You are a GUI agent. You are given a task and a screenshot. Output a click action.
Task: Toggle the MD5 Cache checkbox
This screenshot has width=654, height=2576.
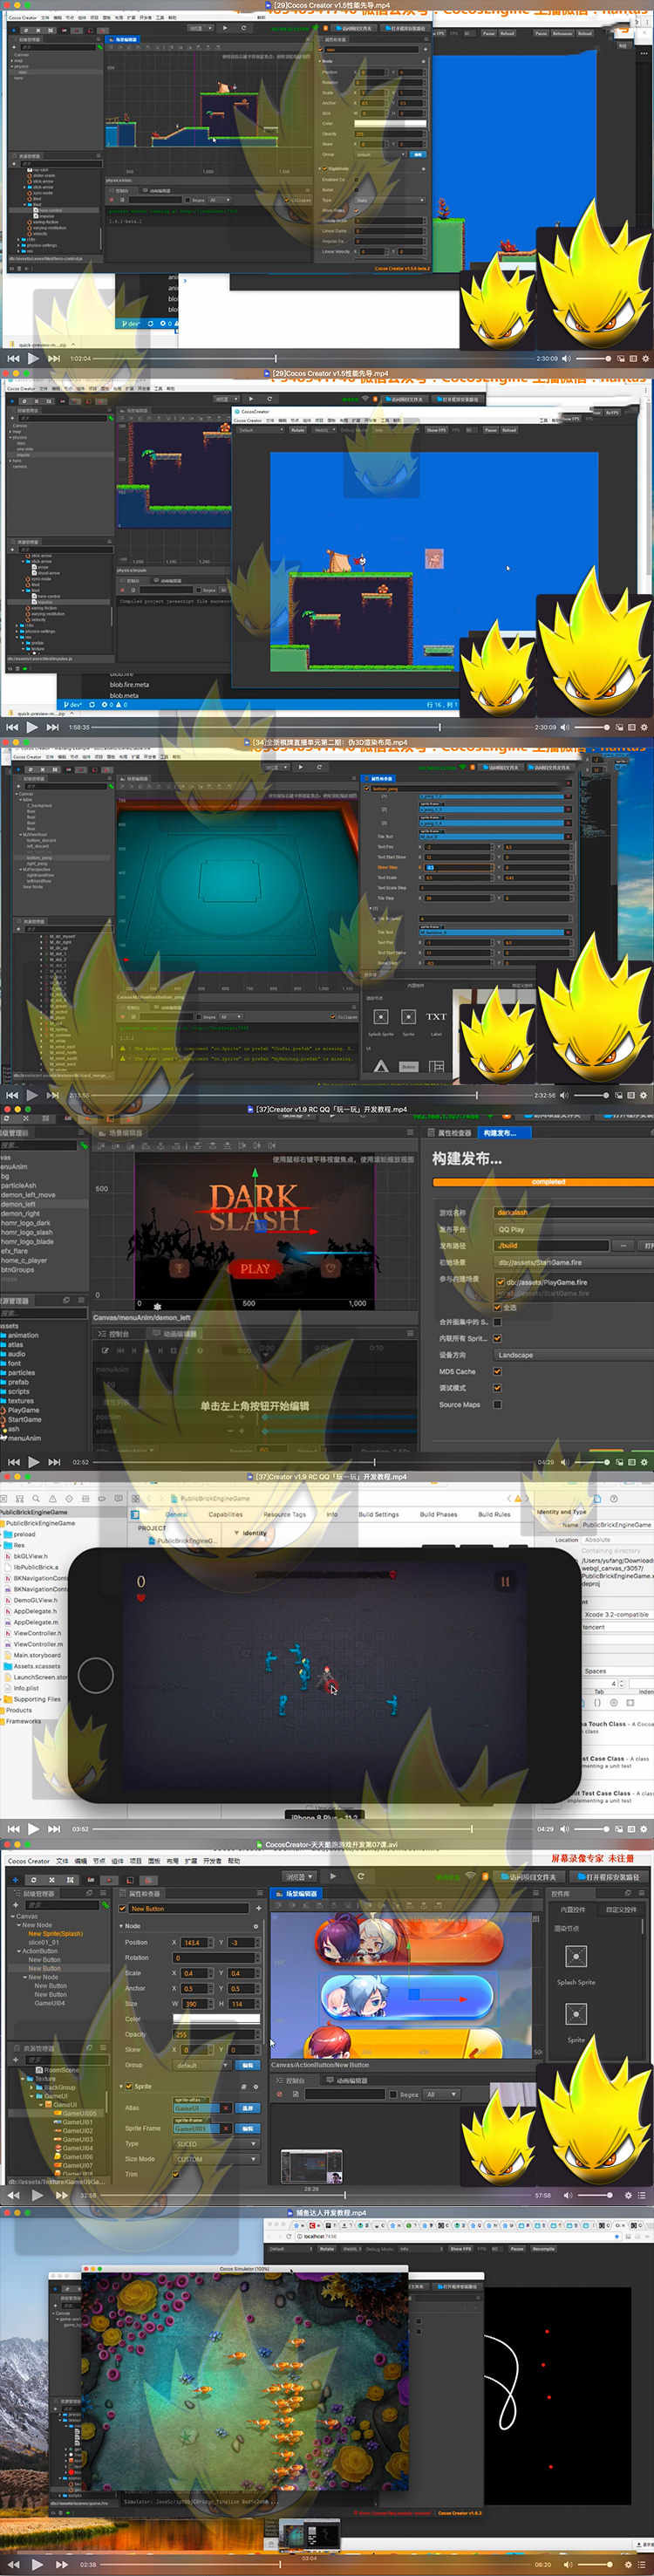(497, 1371)
